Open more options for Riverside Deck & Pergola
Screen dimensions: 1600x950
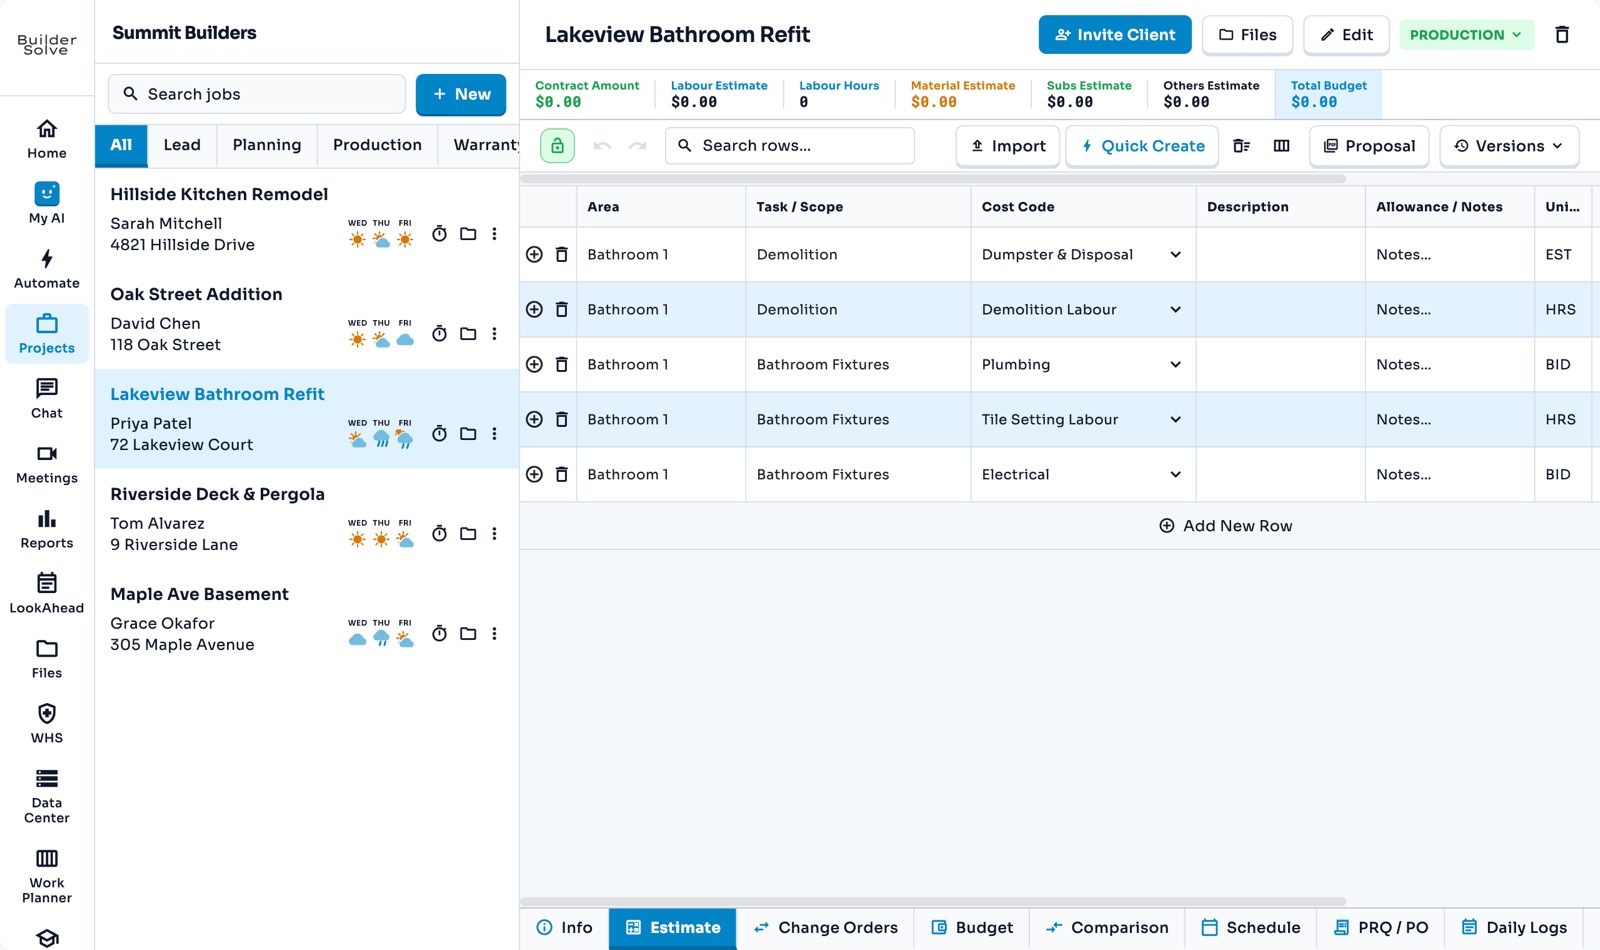tap(494, 534)
